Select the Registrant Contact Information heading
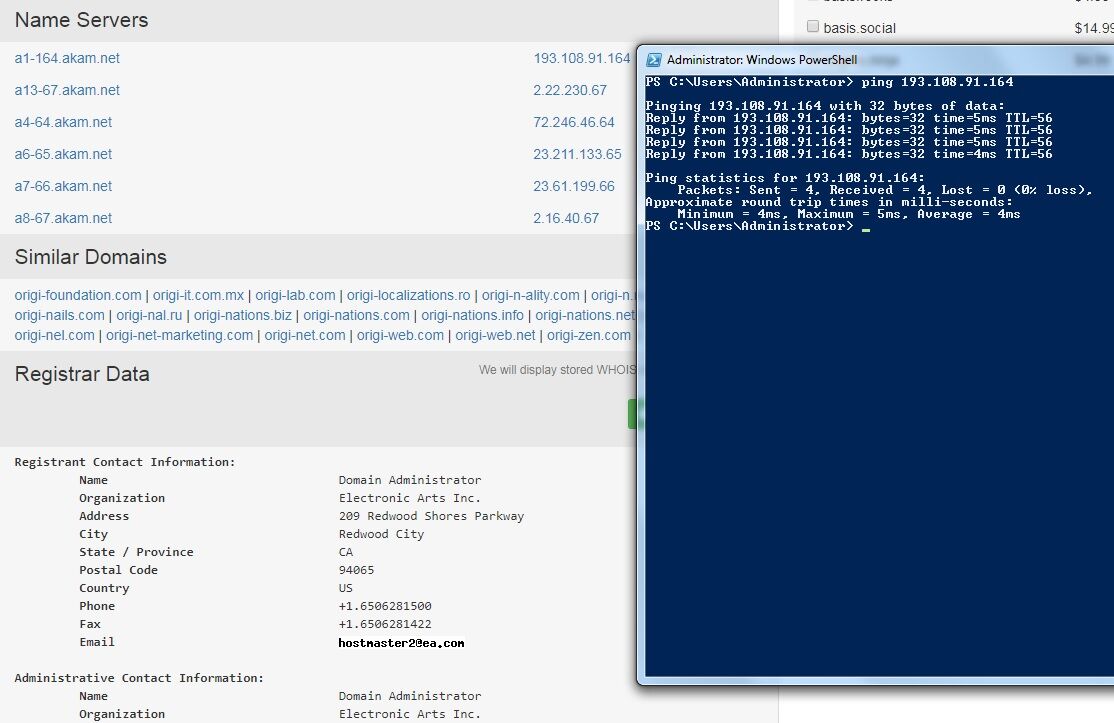 click(x=124, y=462)
